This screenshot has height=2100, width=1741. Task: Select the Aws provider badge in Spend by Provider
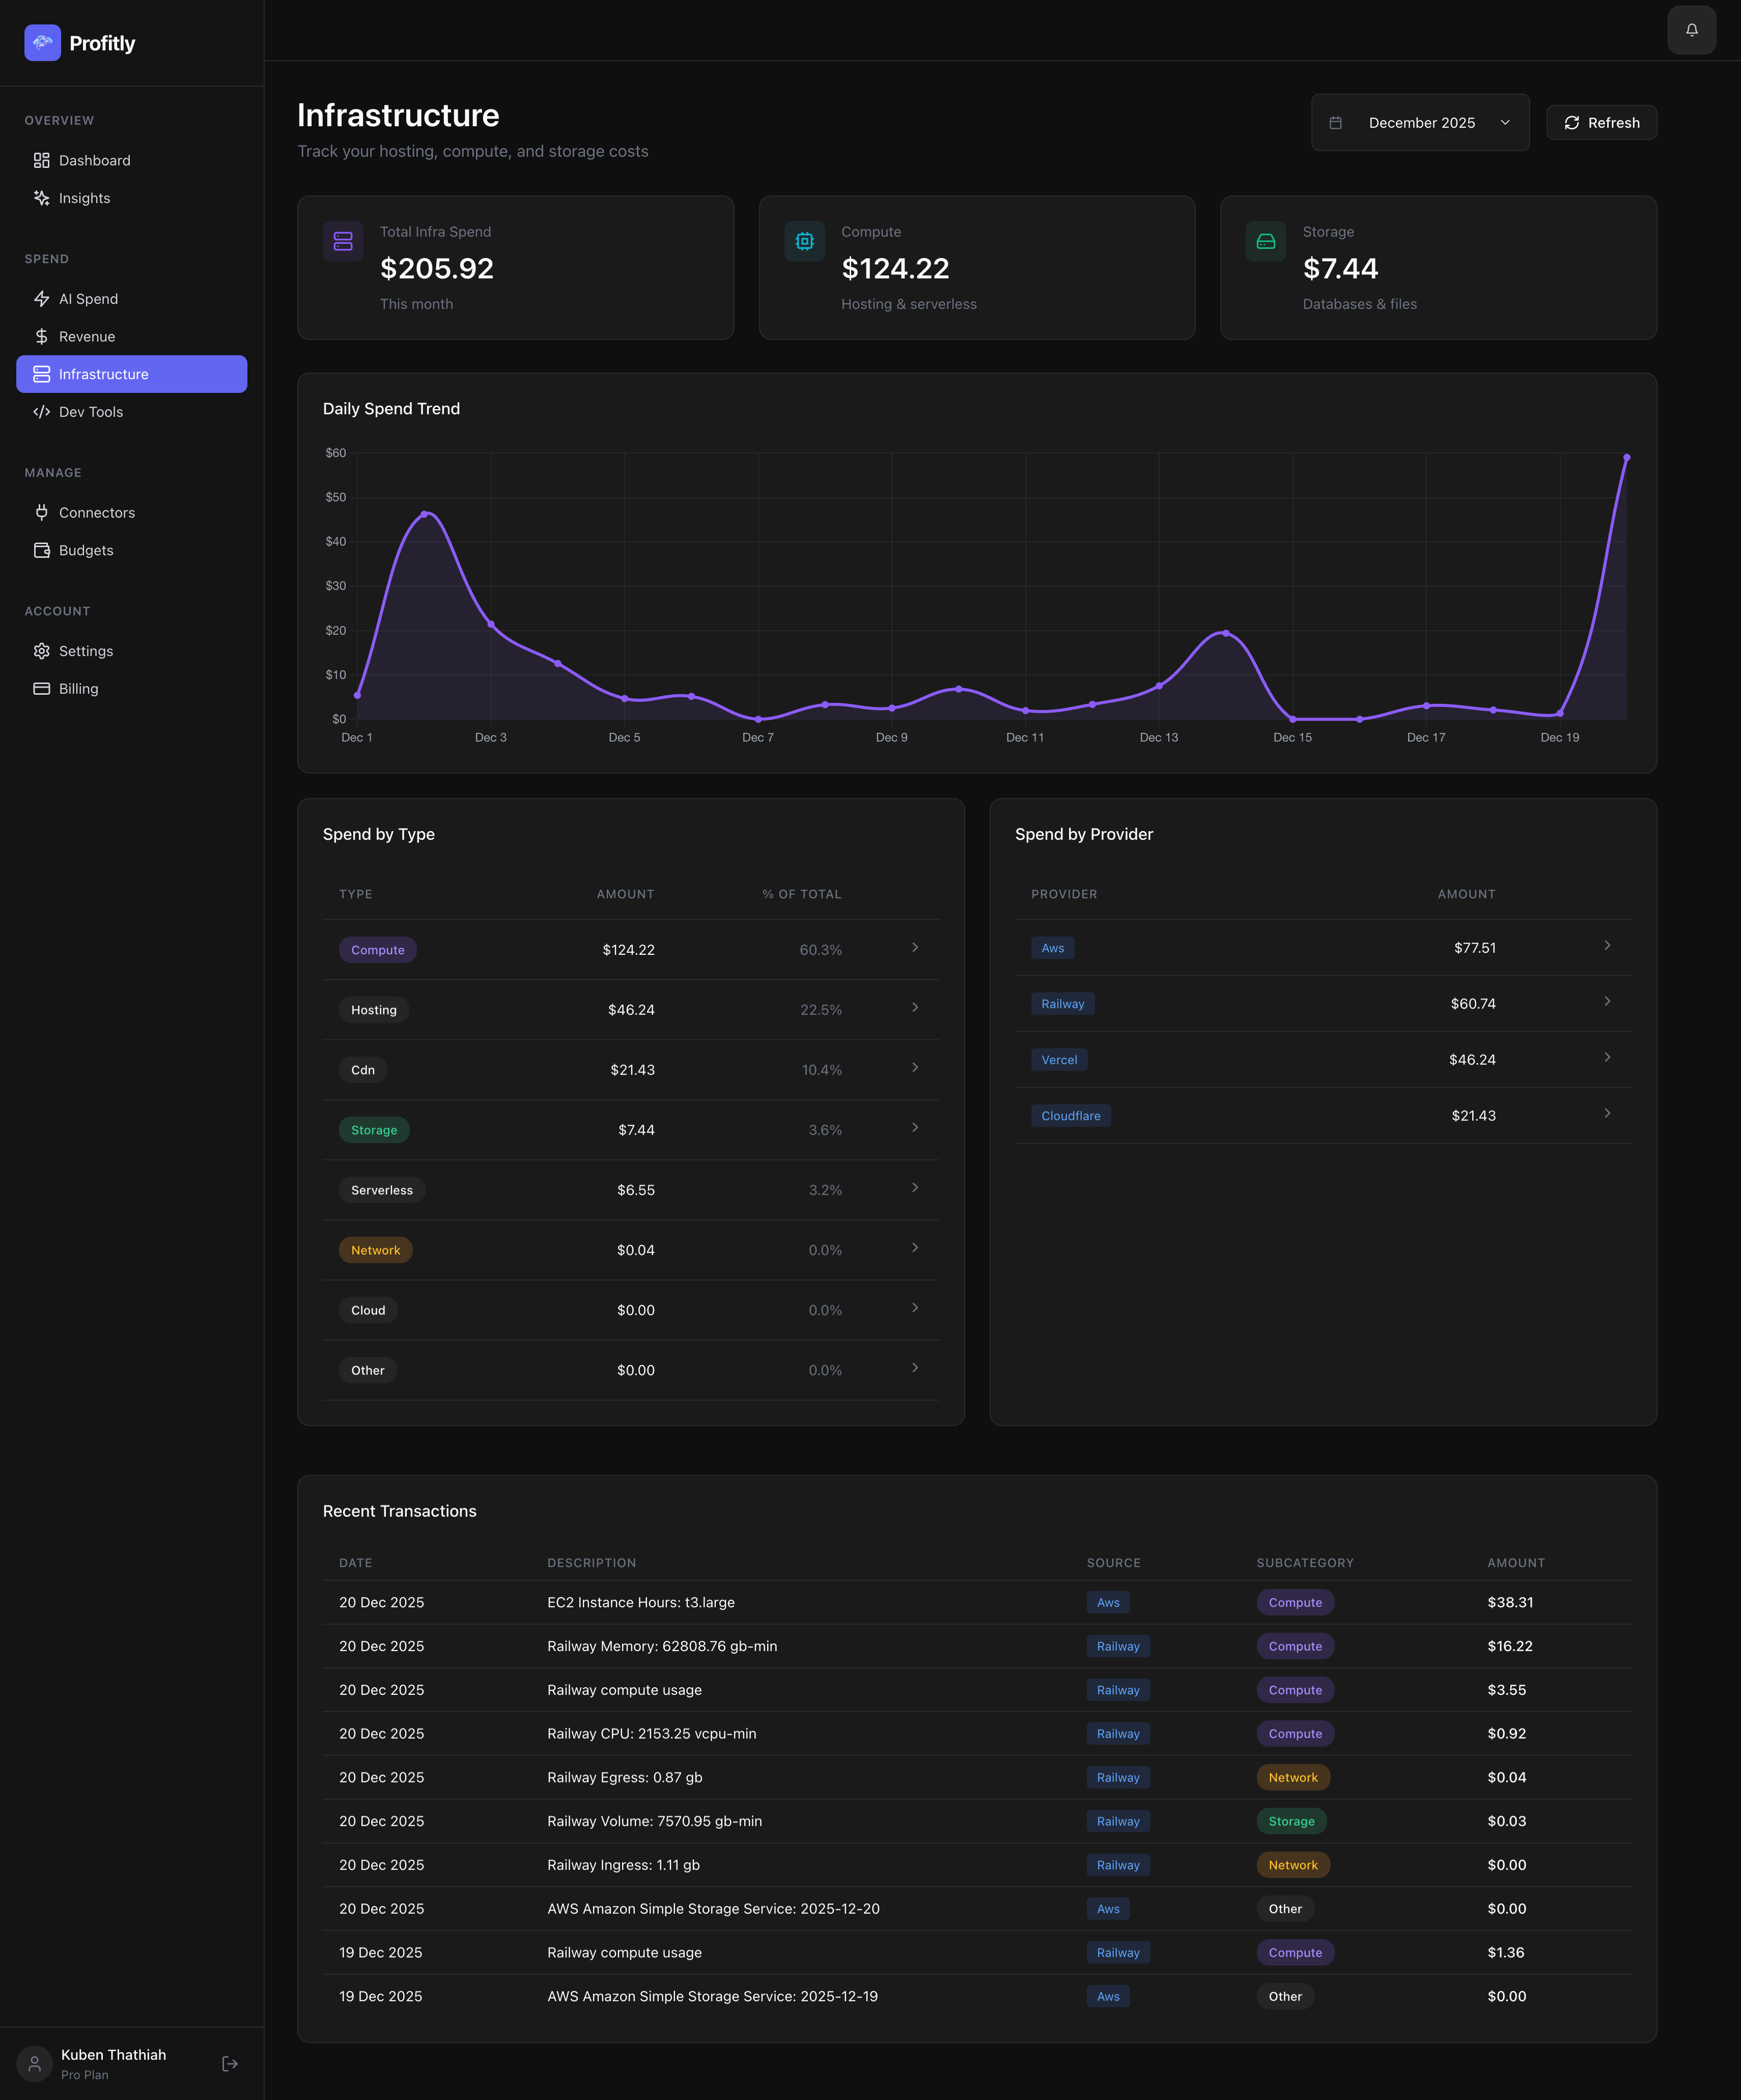(x=1052, y=948)
